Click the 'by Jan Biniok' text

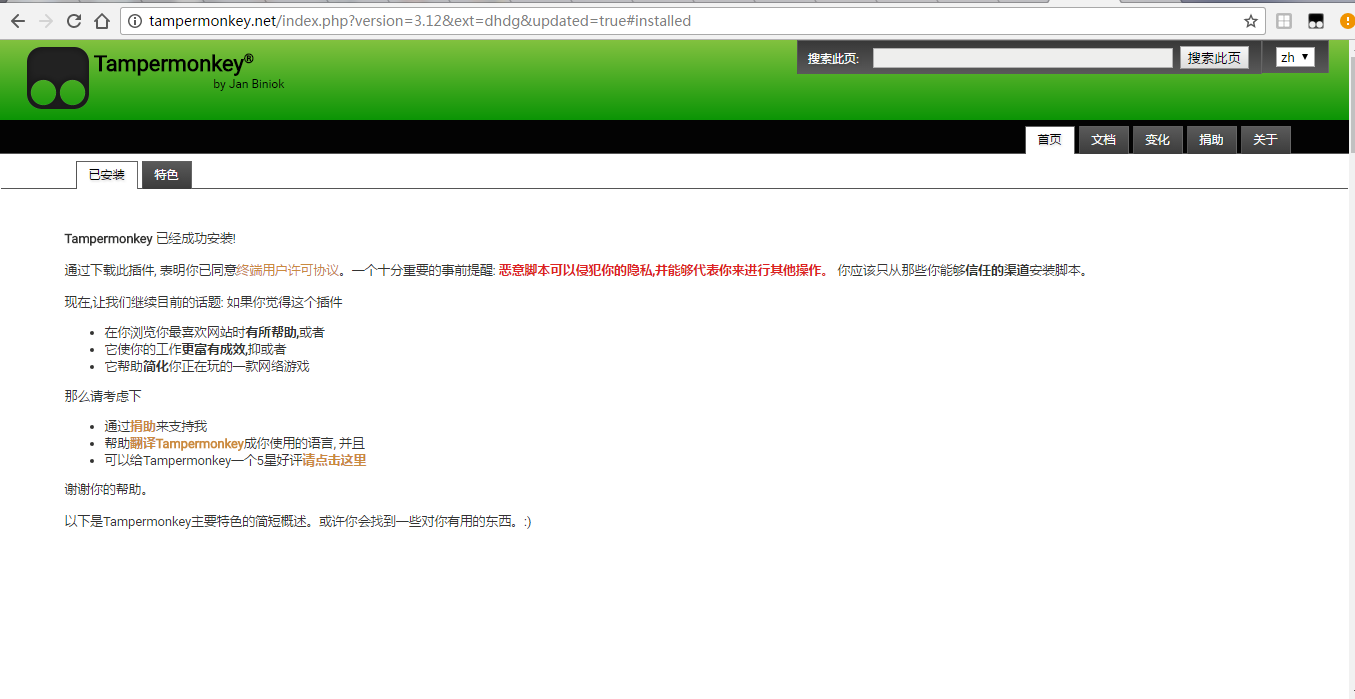pyautogui.click(x=249, y=84)
